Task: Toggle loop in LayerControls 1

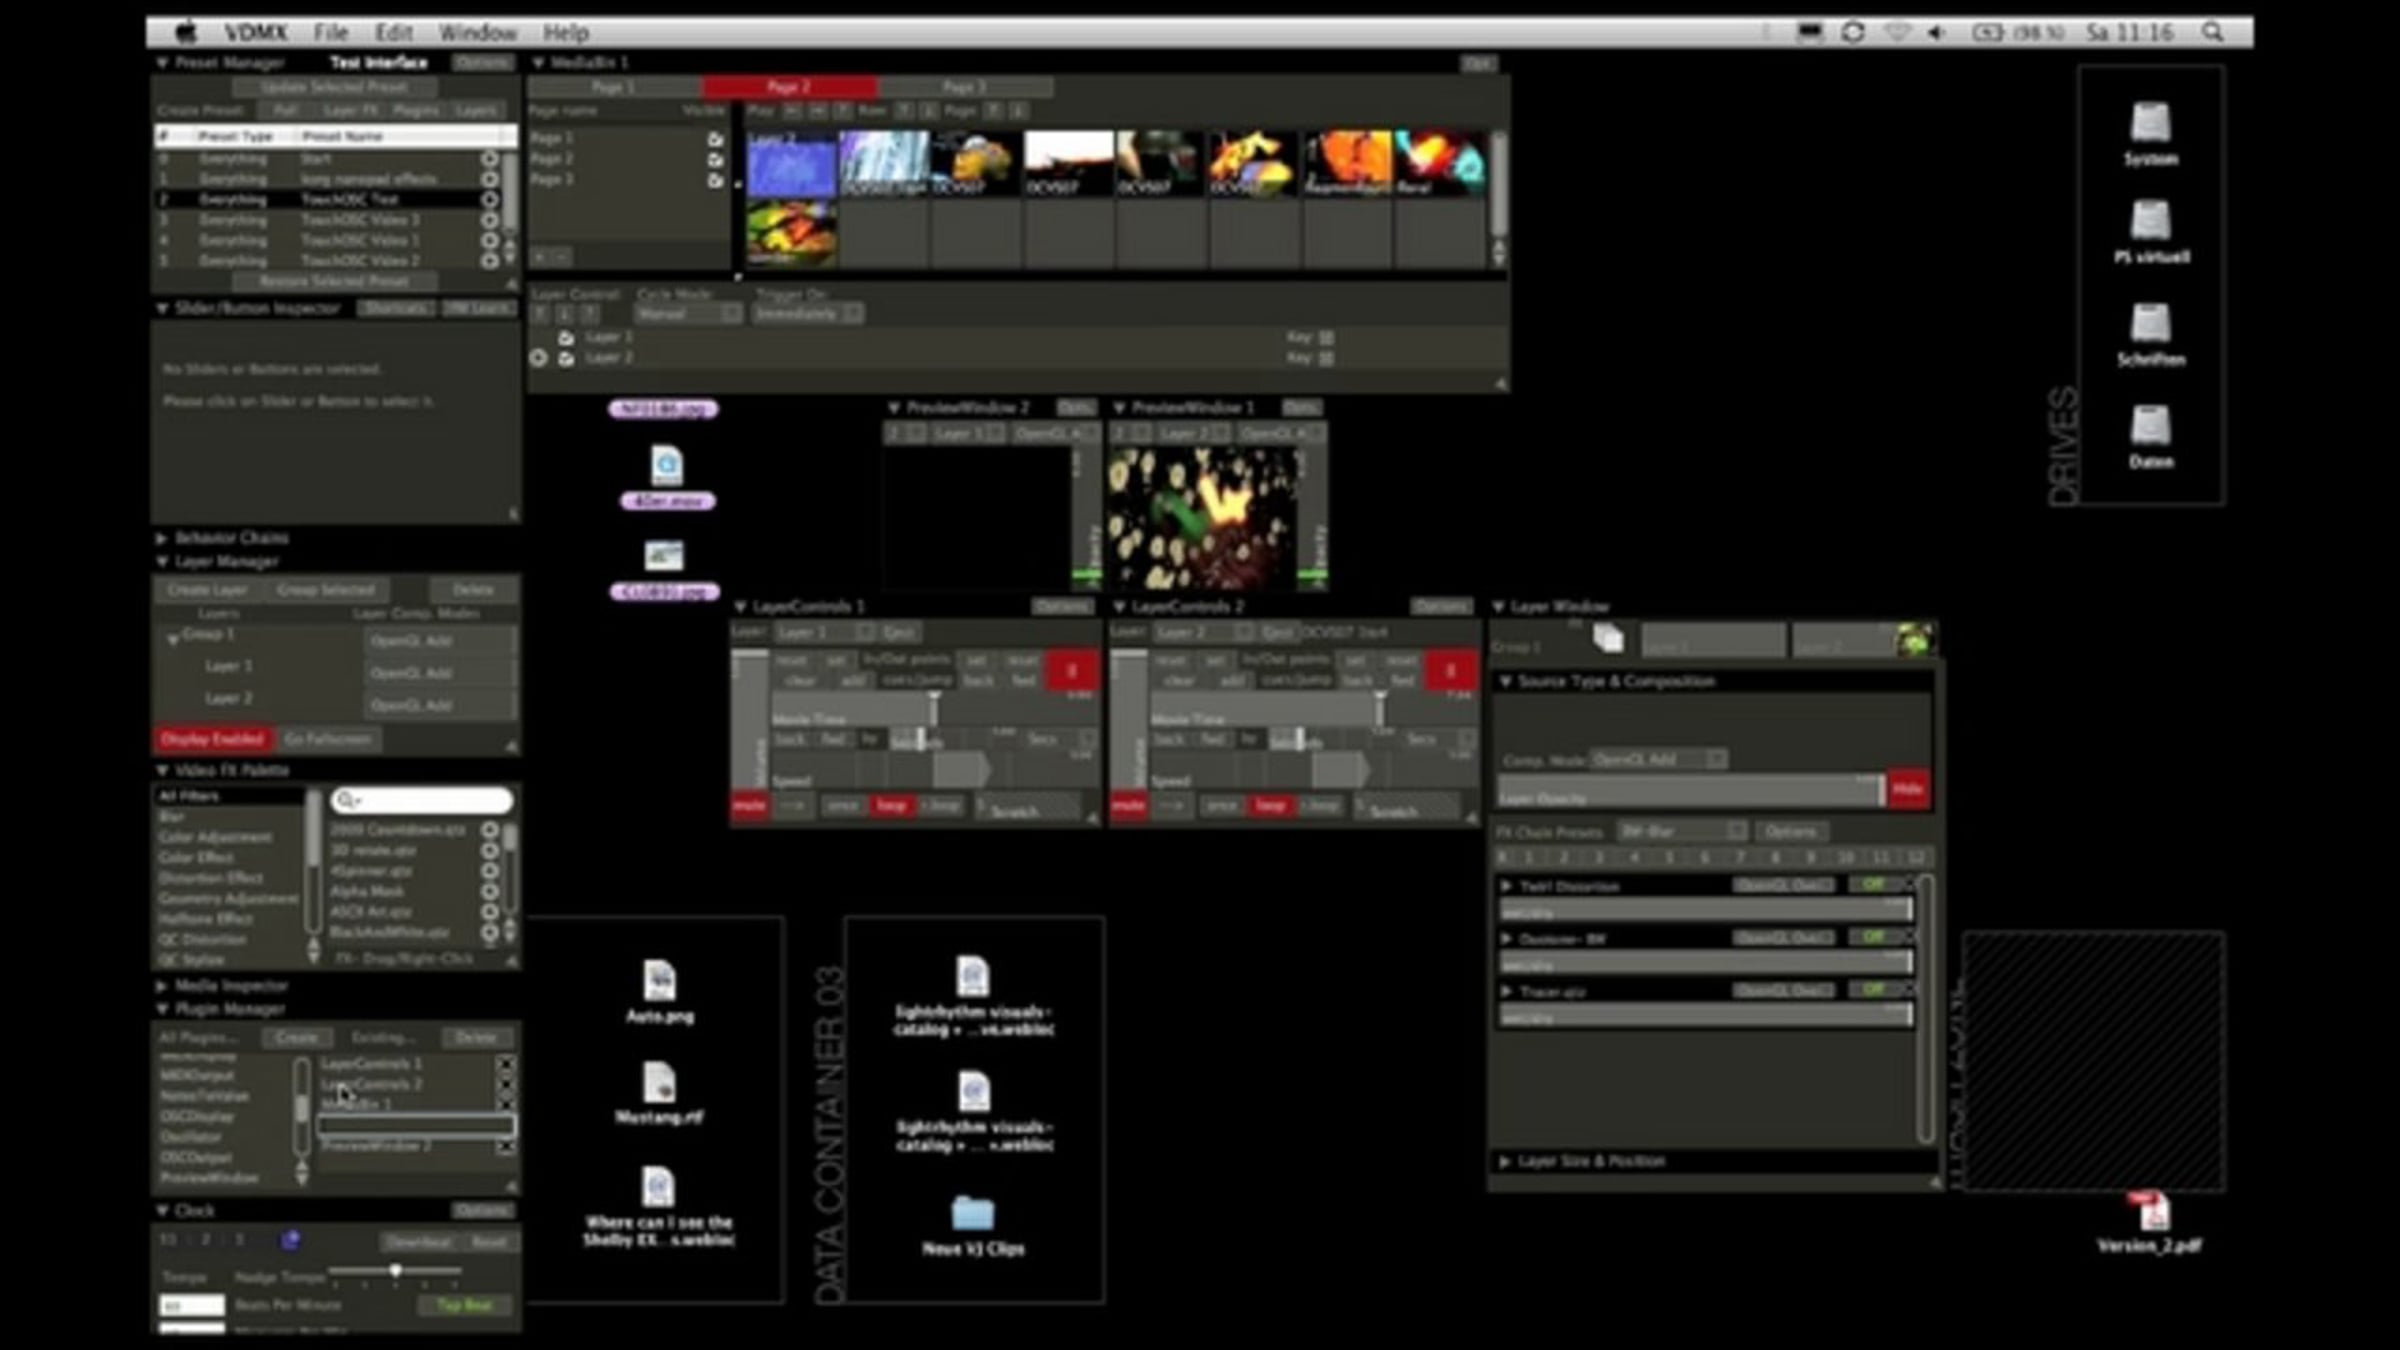Action: click(890, 805)
